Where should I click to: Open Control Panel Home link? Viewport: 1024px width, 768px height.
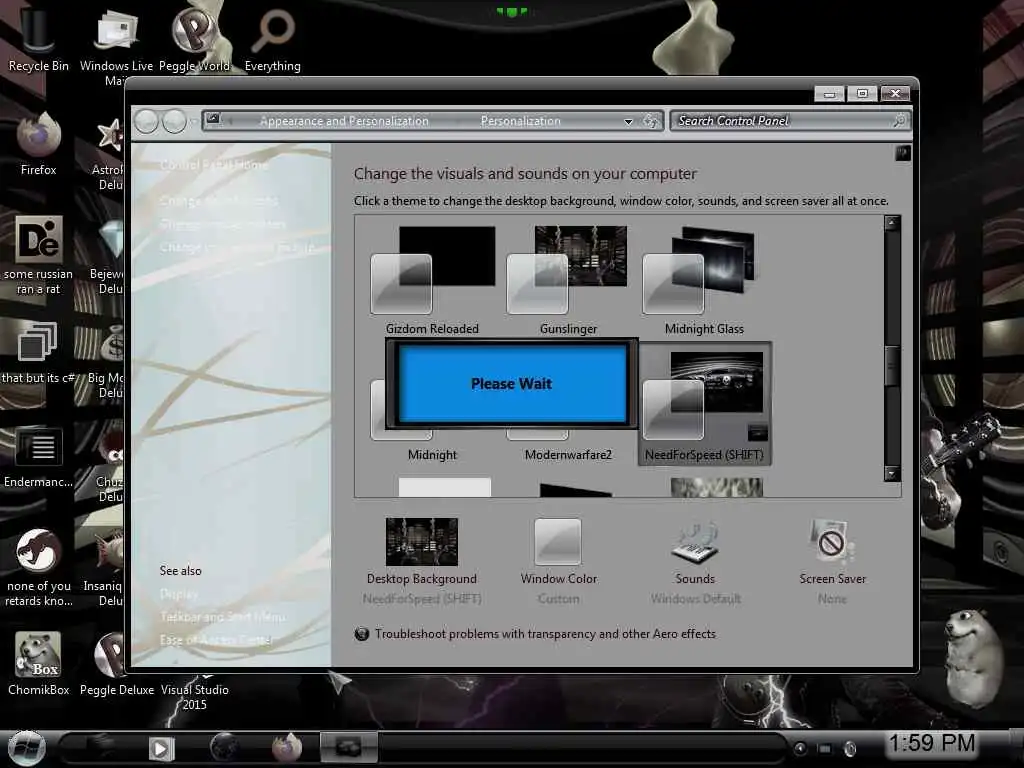click(214, 165)
